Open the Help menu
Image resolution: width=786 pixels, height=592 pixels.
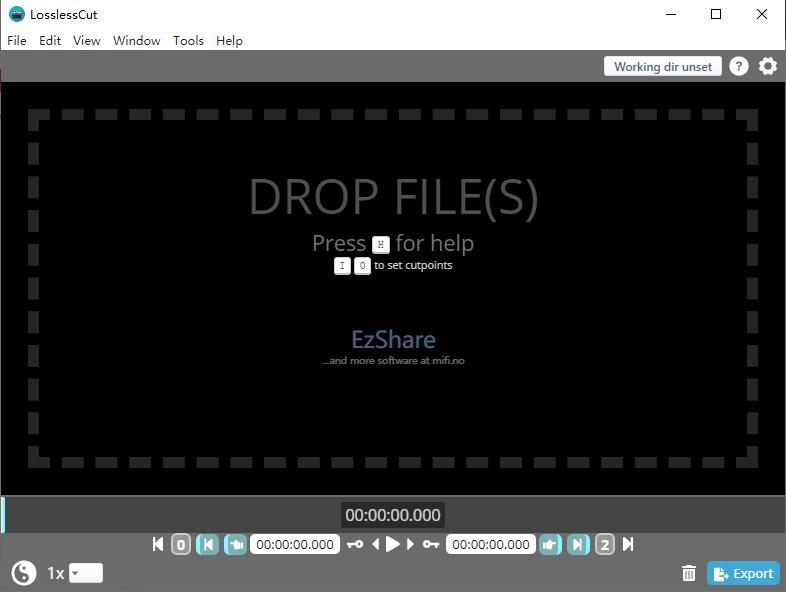(230, 41)
